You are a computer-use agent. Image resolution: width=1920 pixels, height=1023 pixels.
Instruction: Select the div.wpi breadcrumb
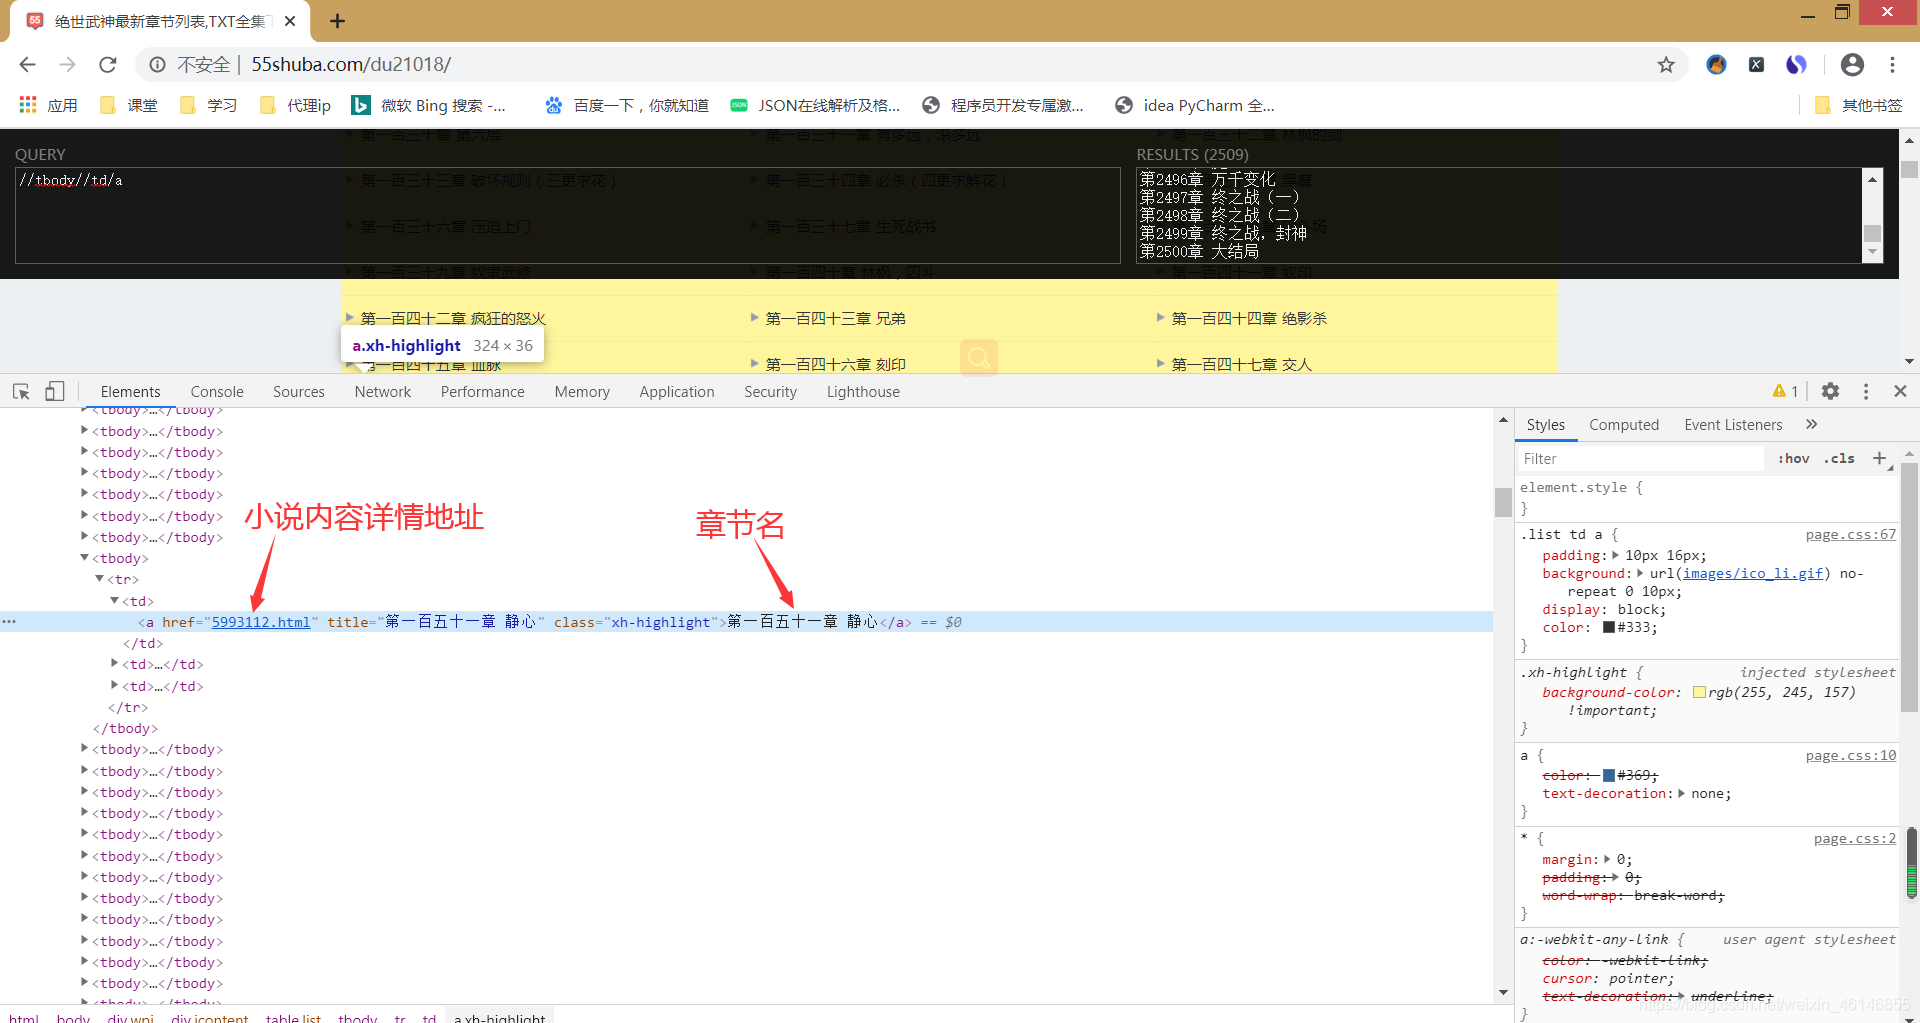click(131, 1018)
